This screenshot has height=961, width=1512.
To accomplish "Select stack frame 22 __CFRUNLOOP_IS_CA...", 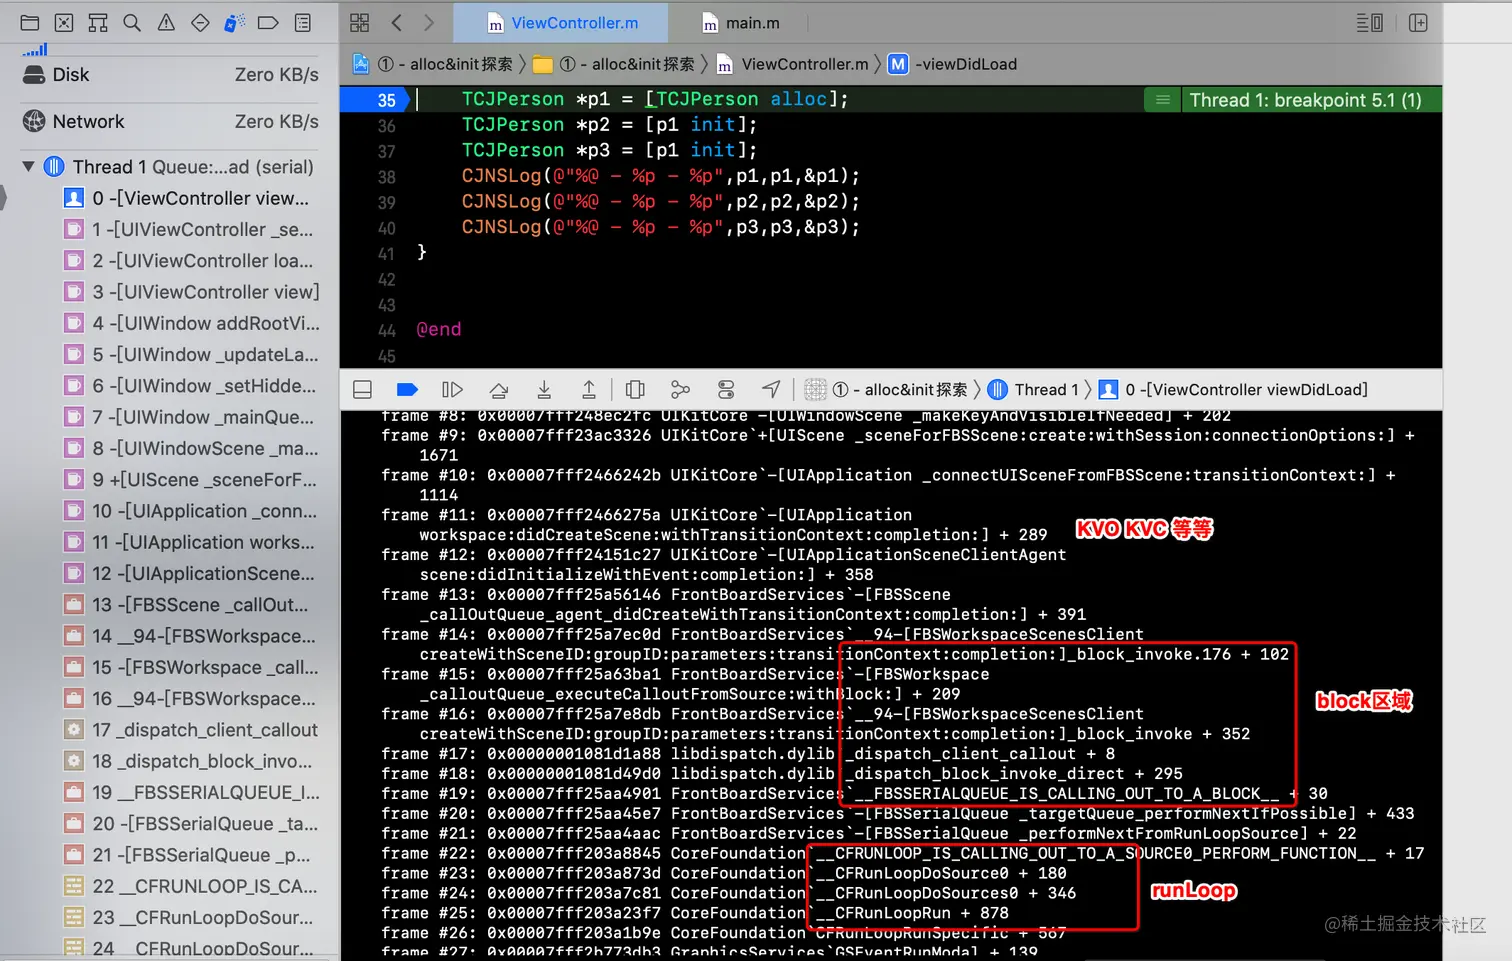I will pos(190,886).
